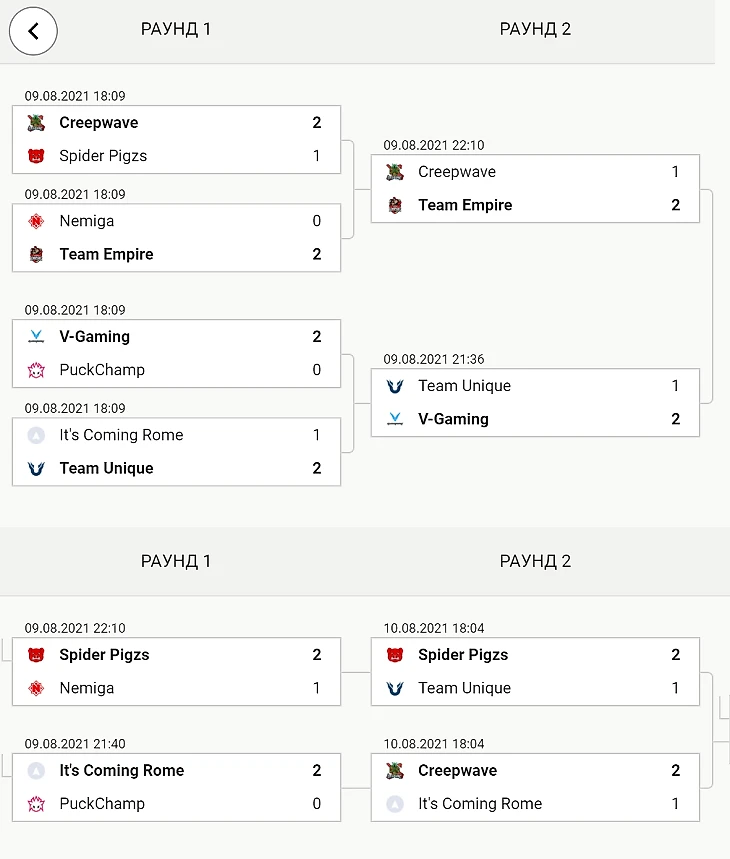Image resolution: width=730 pixels, height=859 pixels.
Task: Click PuckChamp logo in upper bracket round 1
Action: (x=36, y=370)
